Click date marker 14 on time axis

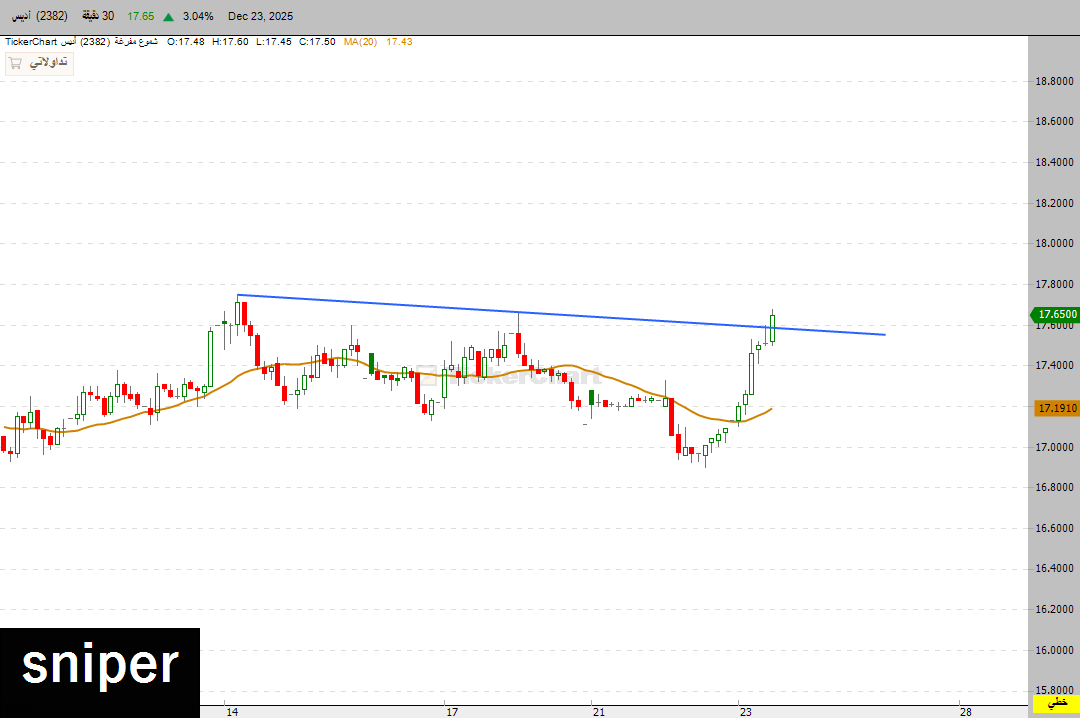coord(232,712)
